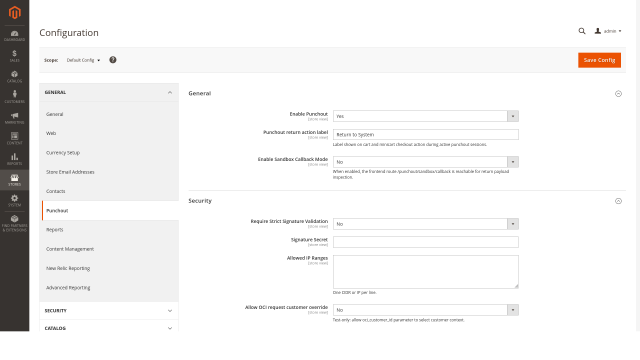Open the Customers sidebar menu
The height and width of the screenshot is (360, 640).
[14, 97]
